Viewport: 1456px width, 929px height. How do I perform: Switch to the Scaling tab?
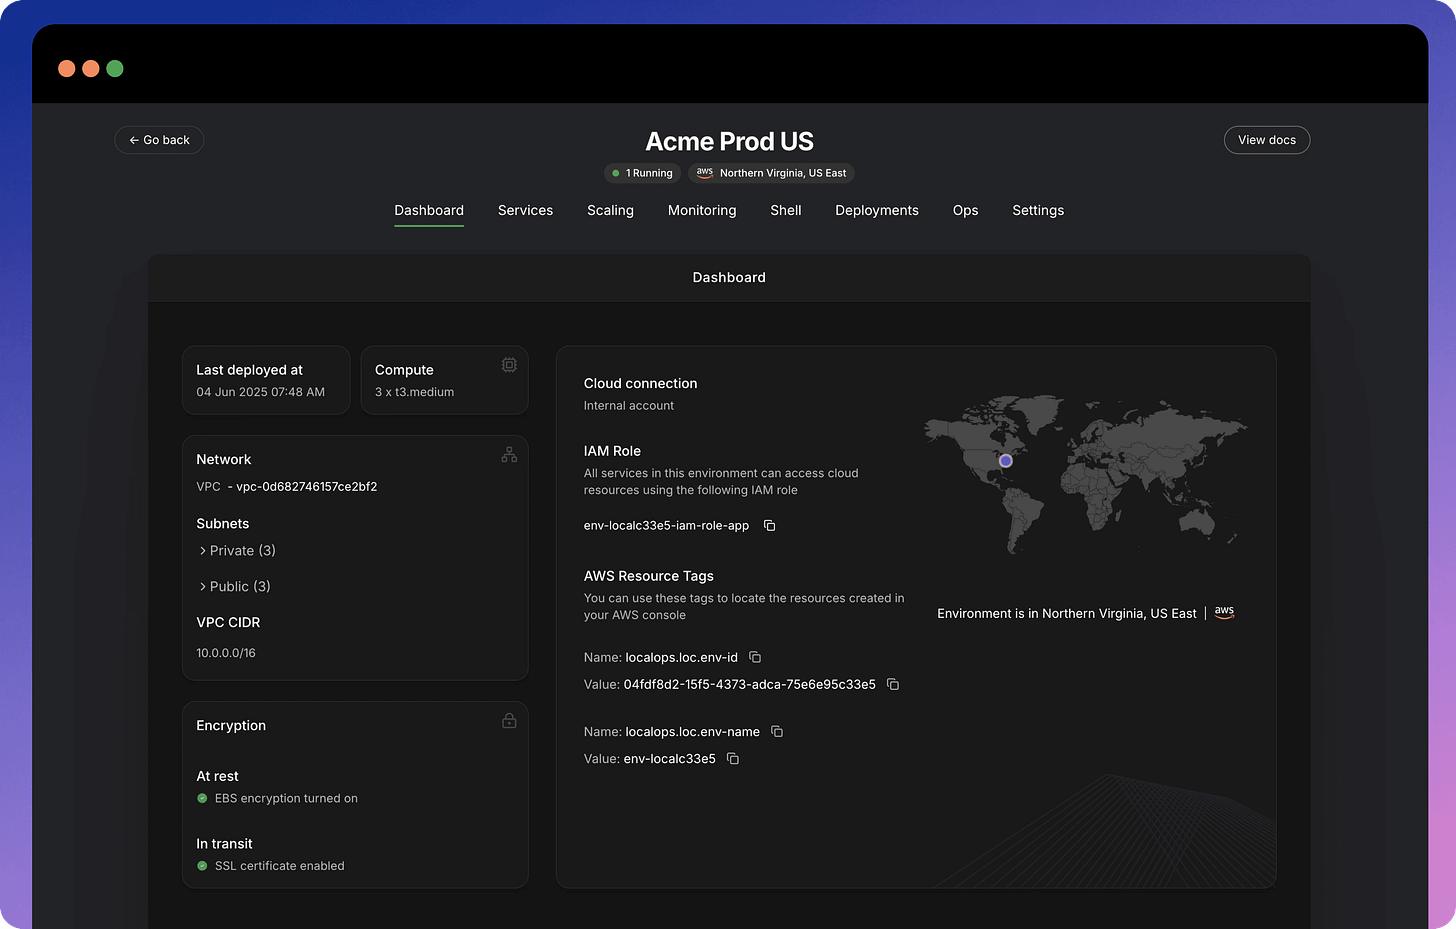610,211
